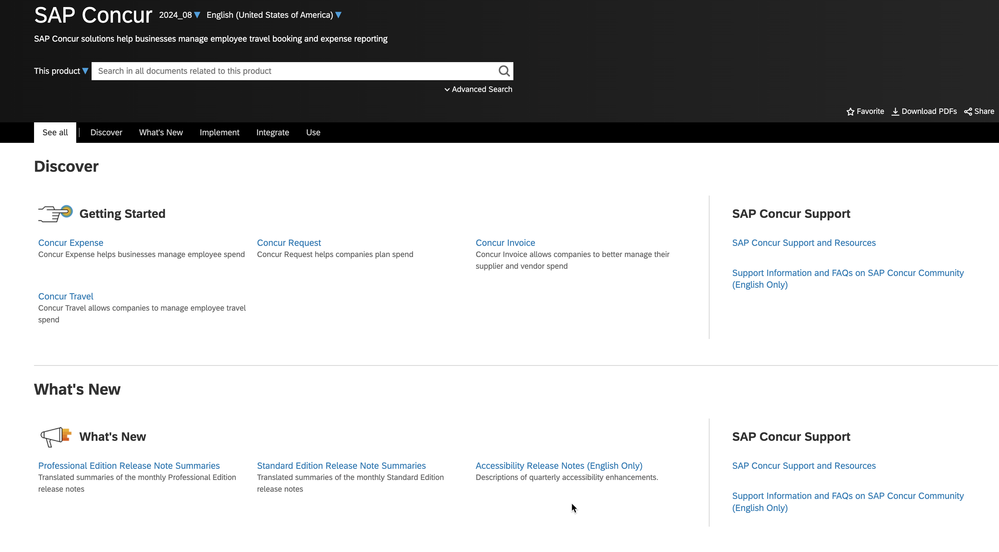The image size is (999, 552).
Task: Open Professional Edition Release Note Summaries
Action: pyautogui.click(x=129, y=466)
